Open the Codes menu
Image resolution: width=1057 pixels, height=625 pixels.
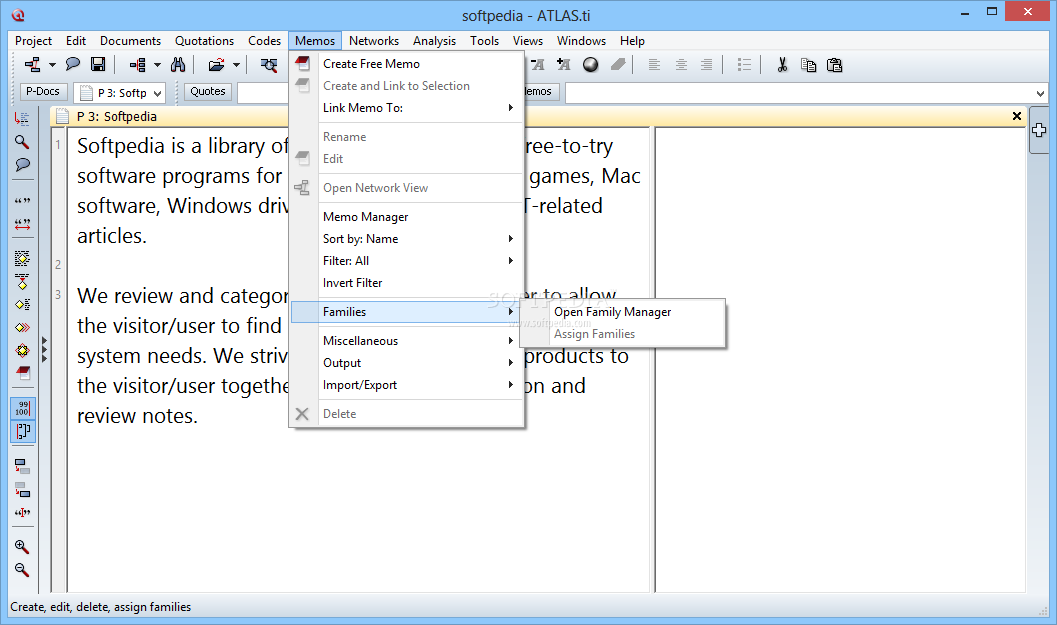264,40
